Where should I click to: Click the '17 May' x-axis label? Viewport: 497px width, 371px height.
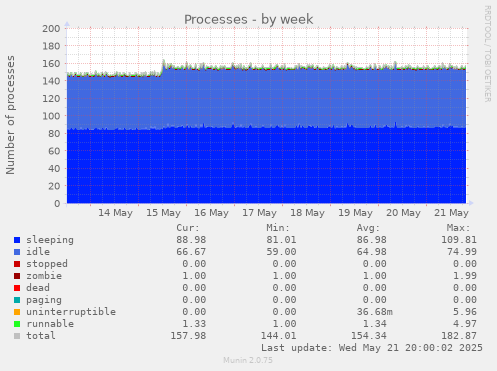point(259,213)
